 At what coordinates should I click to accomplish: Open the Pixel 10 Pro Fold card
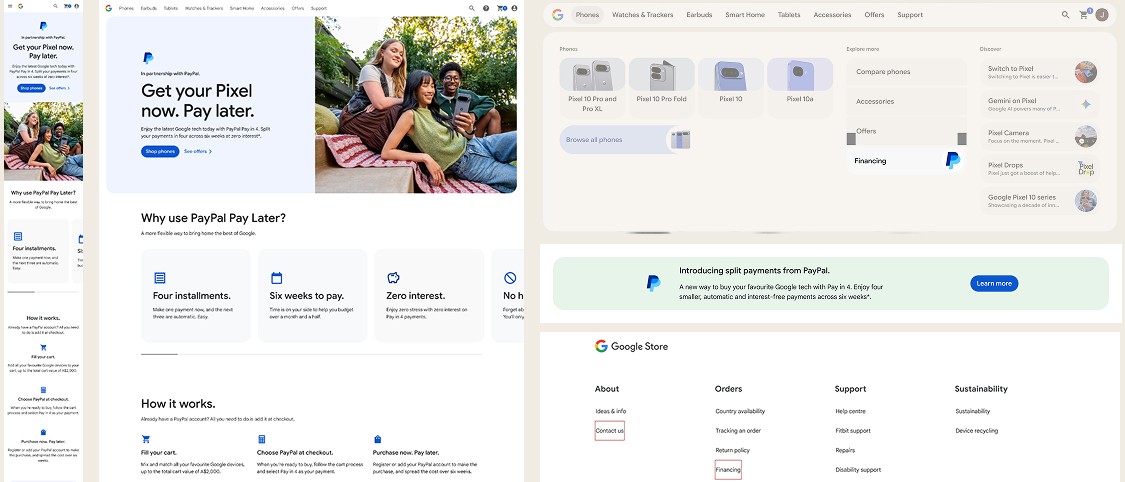tap(662, 88)
